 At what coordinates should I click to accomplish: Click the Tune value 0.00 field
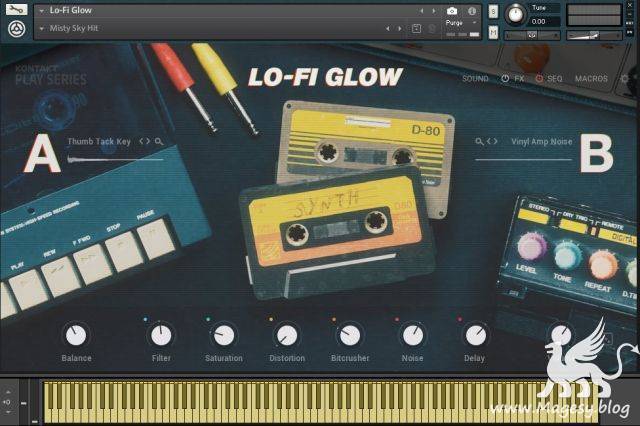click(x=544, y=22)
